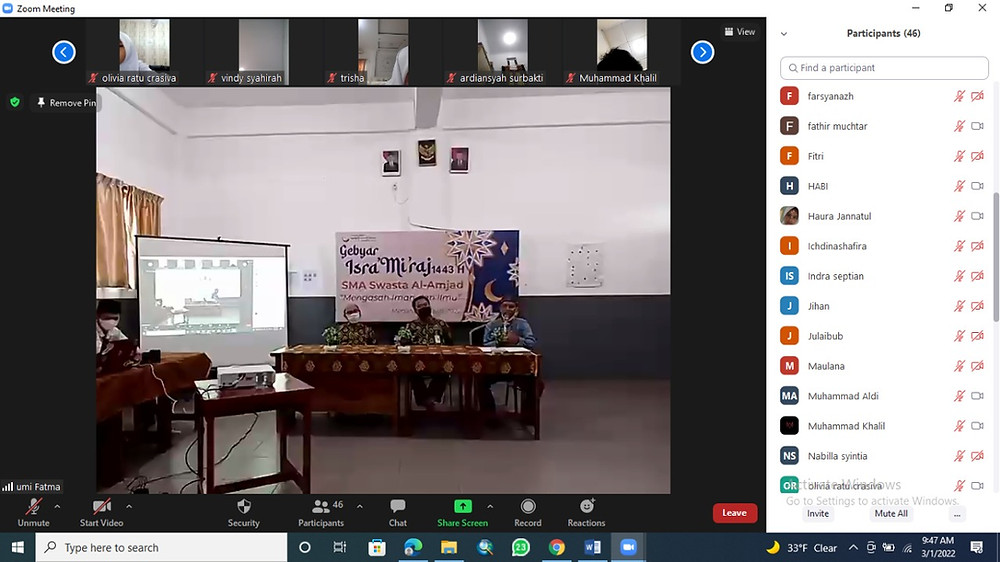Toggle Participants panel from toolbar
1000x562 pixels.
point(321,512)
